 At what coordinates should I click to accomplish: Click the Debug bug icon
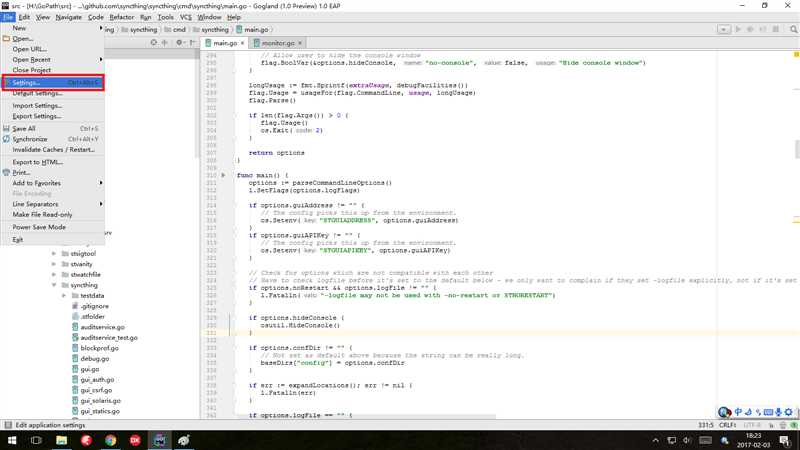(x=750, y=30)
